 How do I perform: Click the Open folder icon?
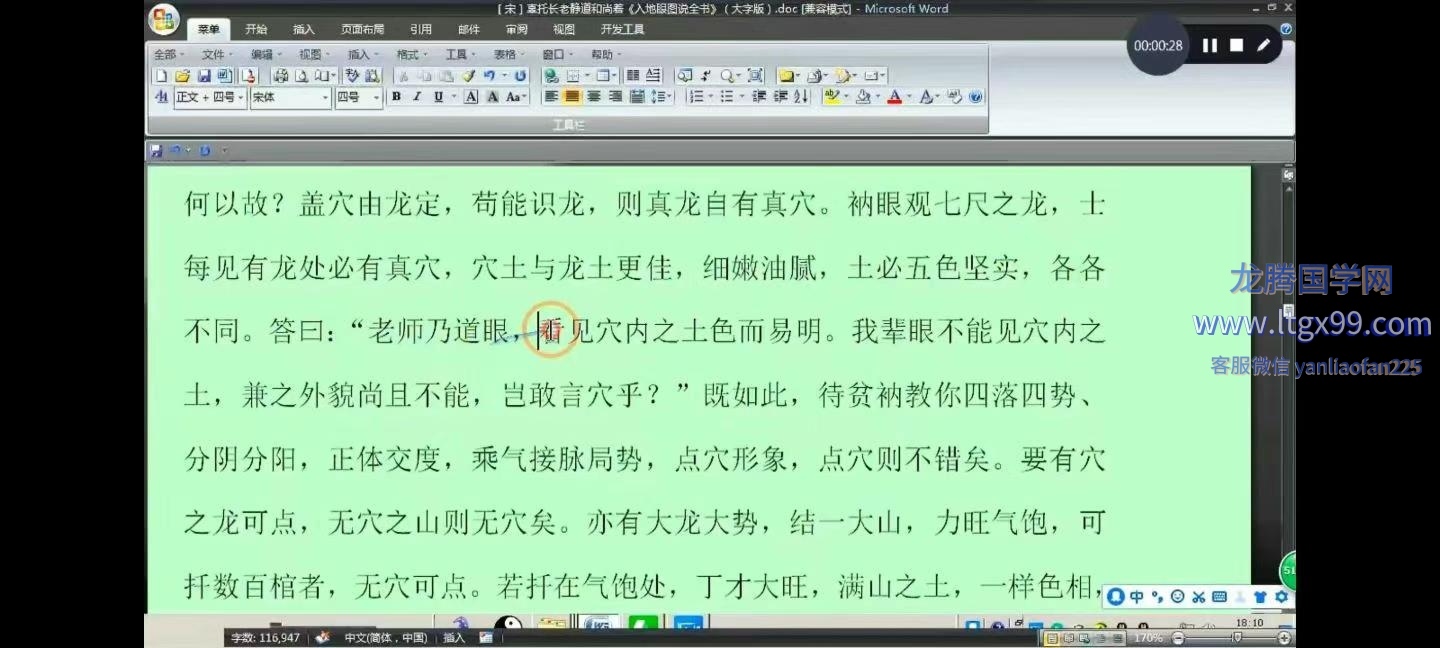point(182,76)
